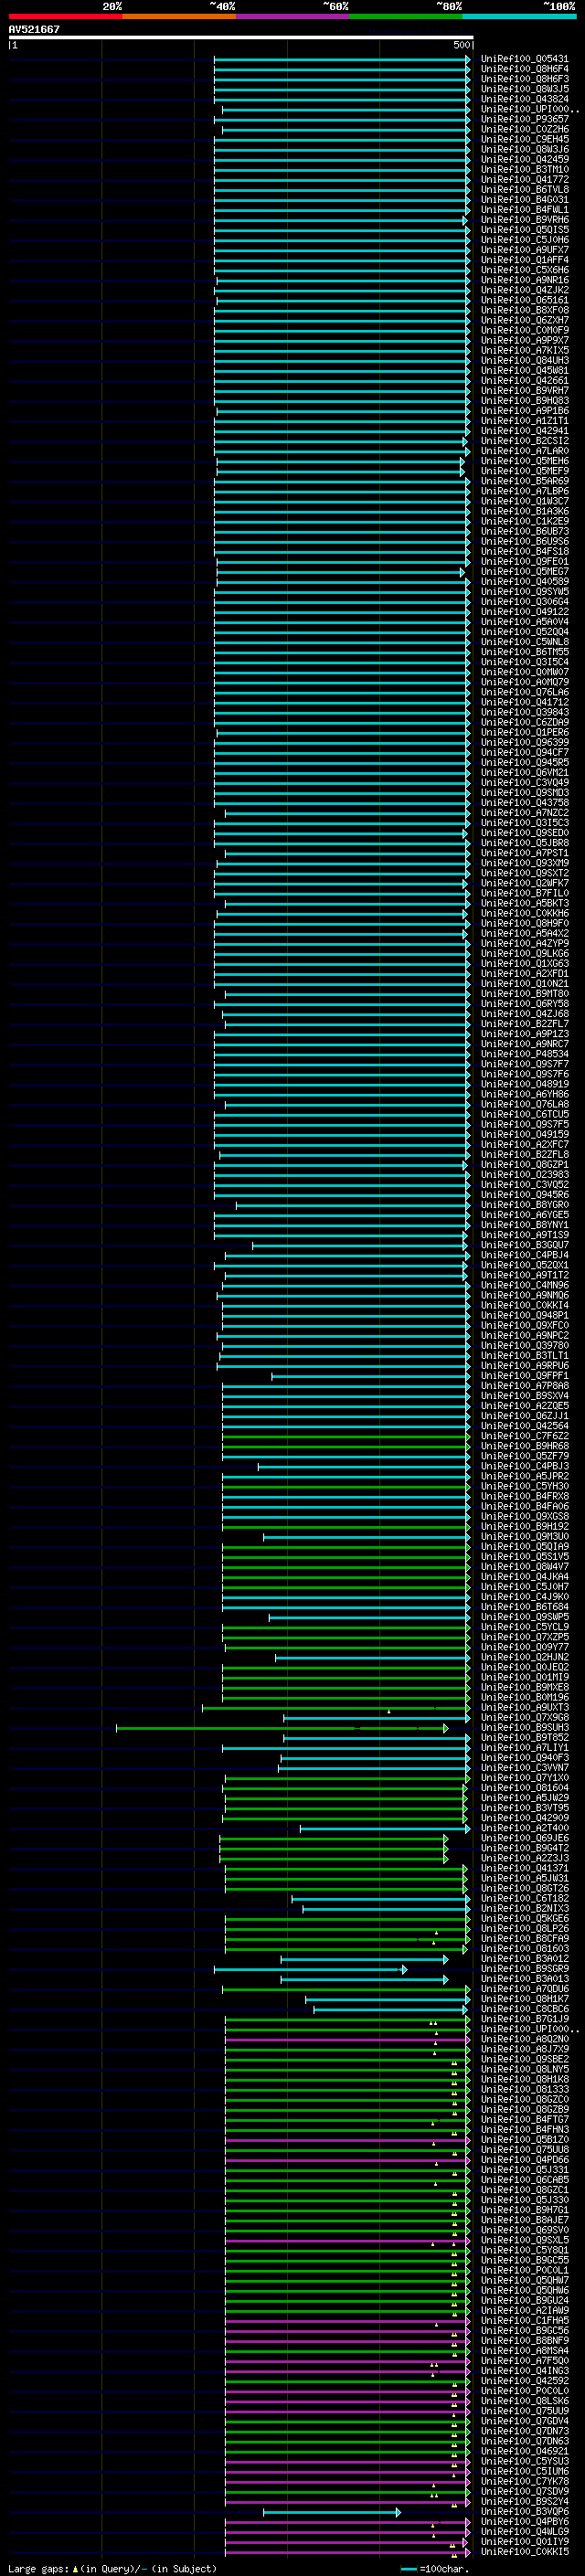Click hit label UniRef100_C0KKI5
This screenshot has width=585, height=2576.
click(x=524, y=2552)
